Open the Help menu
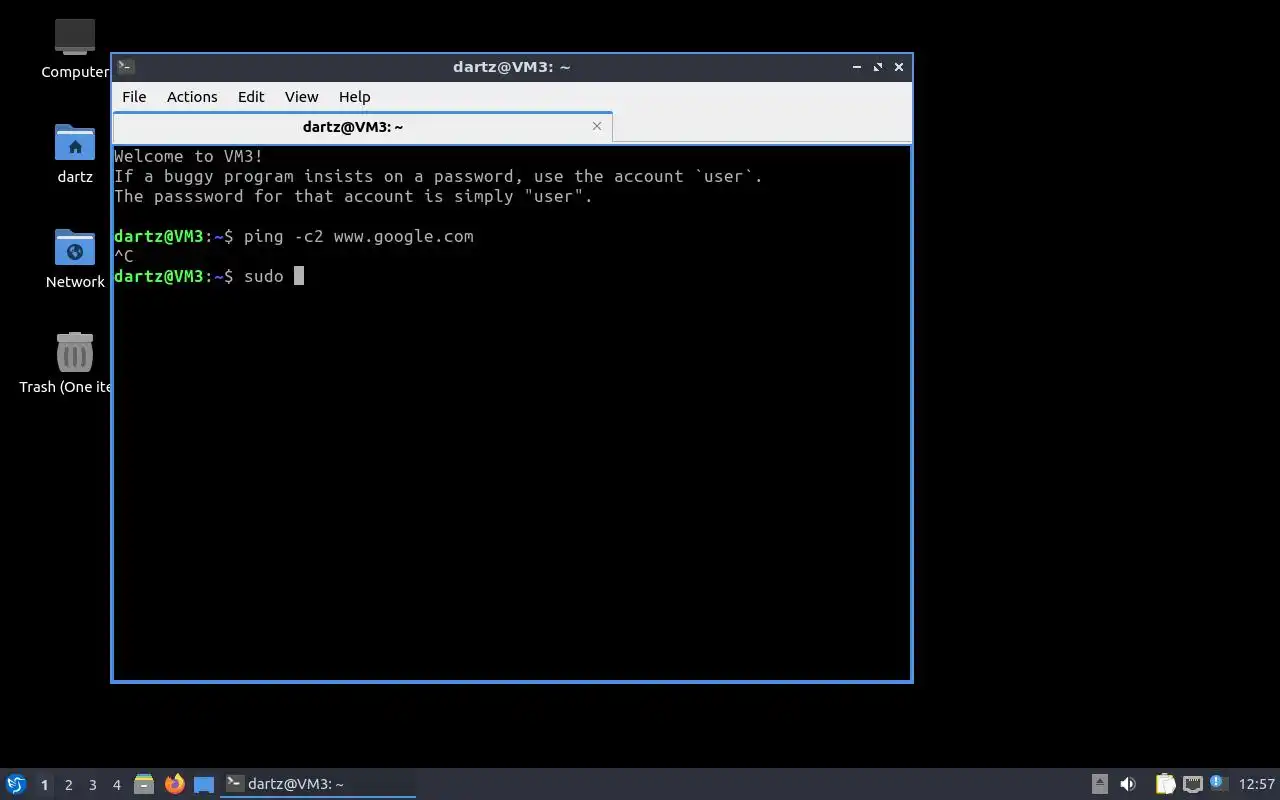This screenshot has height=800, width=1280. click(354, 97)
